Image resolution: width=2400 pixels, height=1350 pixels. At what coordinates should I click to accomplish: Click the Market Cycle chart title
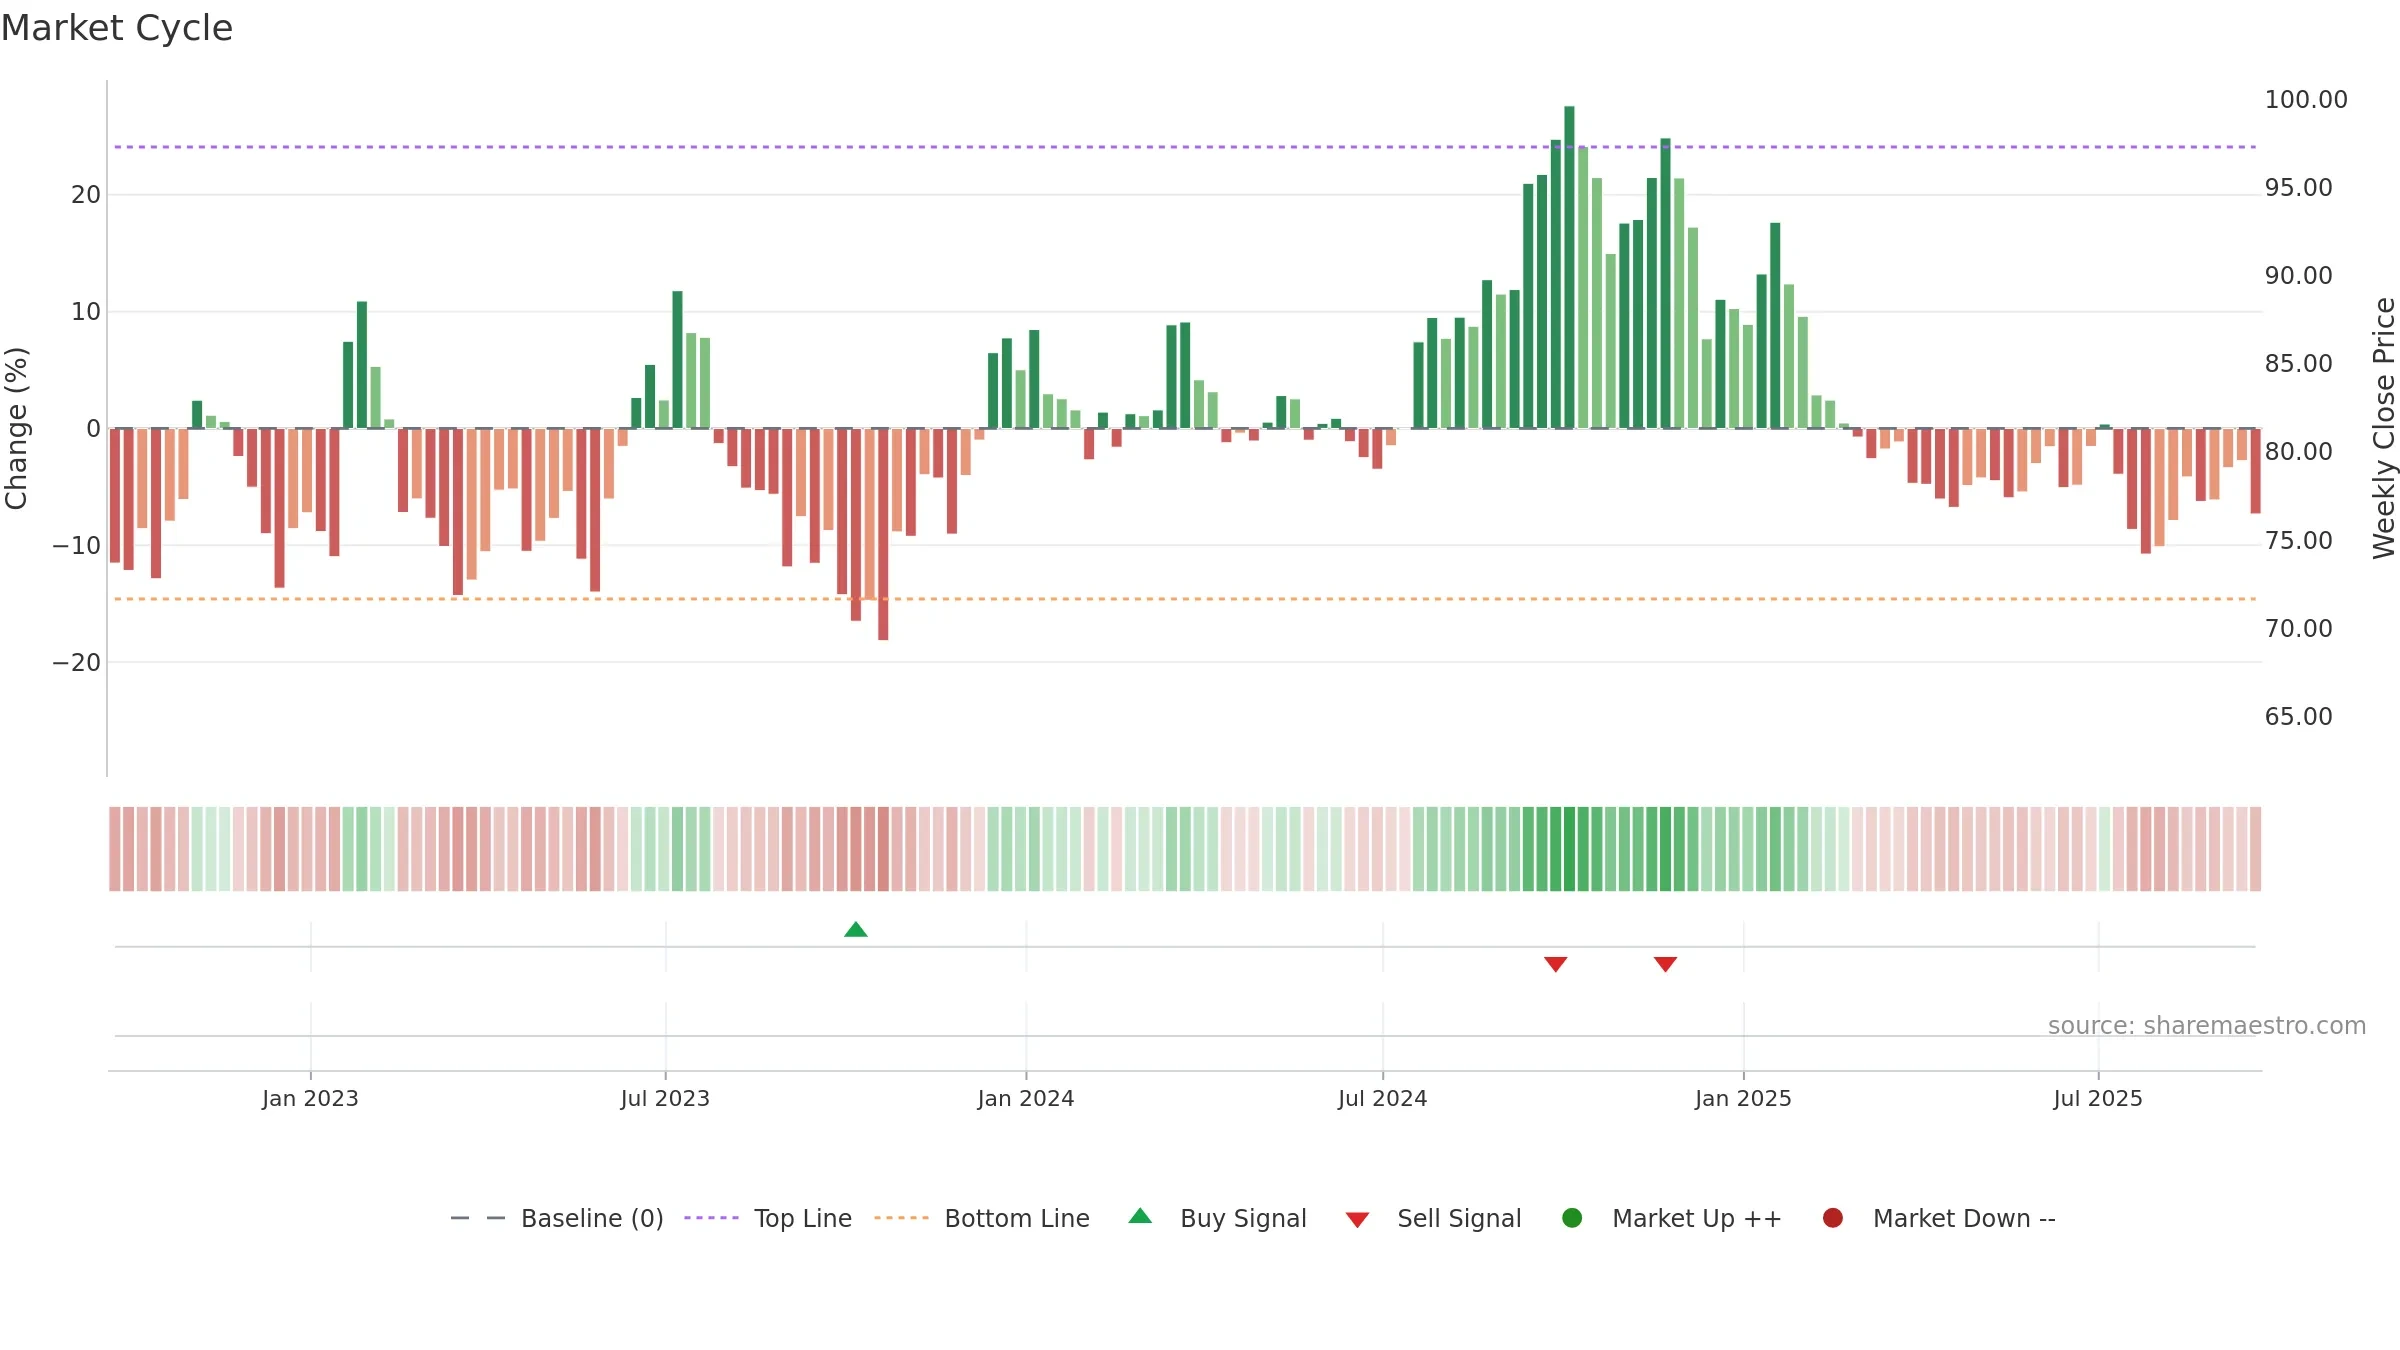117,28
